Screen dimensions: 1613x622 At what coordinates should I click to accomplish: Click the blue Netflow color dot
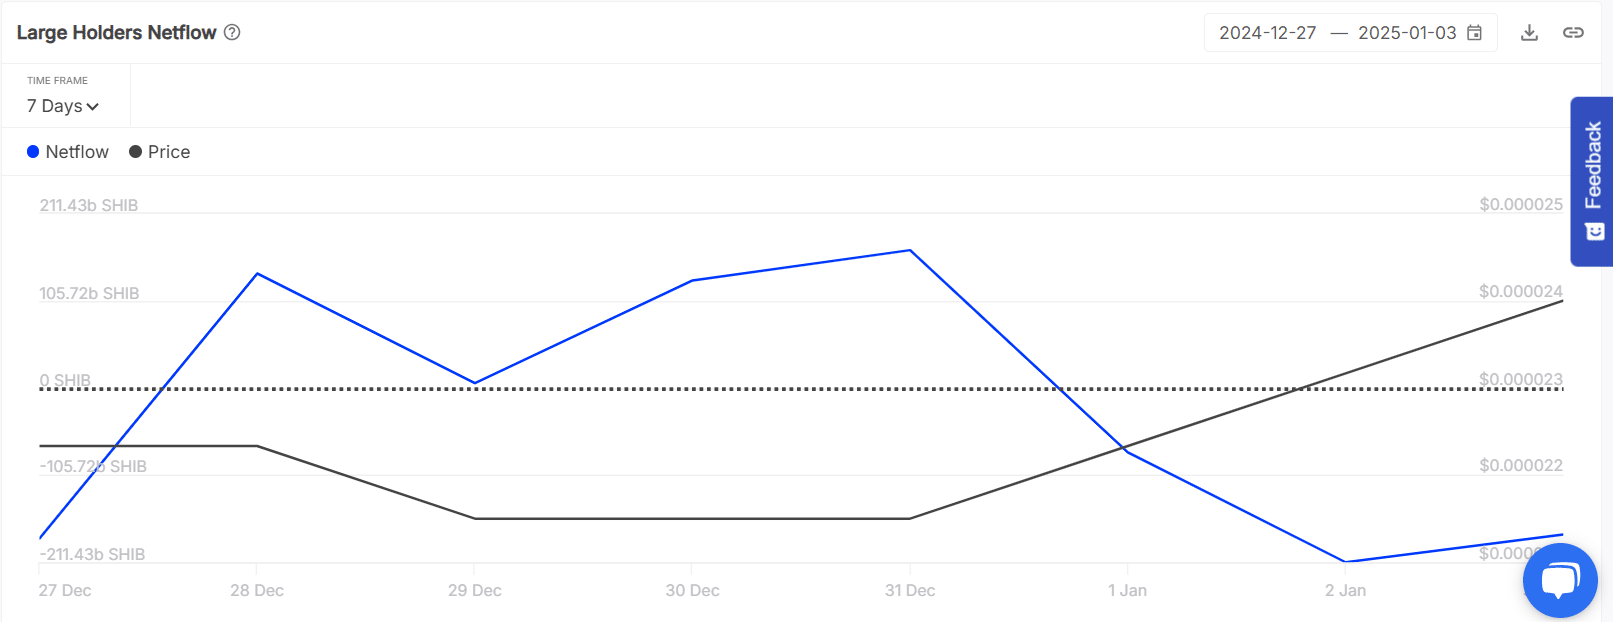click(33, 152)
